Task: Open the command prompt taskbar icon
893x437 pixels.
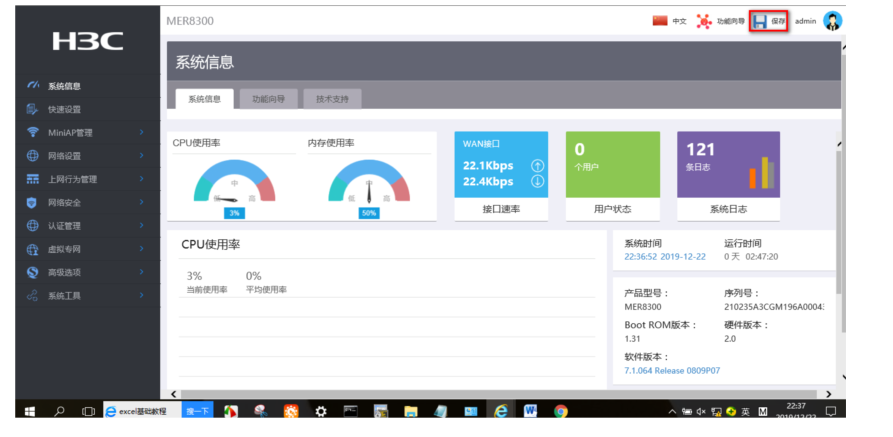Action: coord(351,411)
